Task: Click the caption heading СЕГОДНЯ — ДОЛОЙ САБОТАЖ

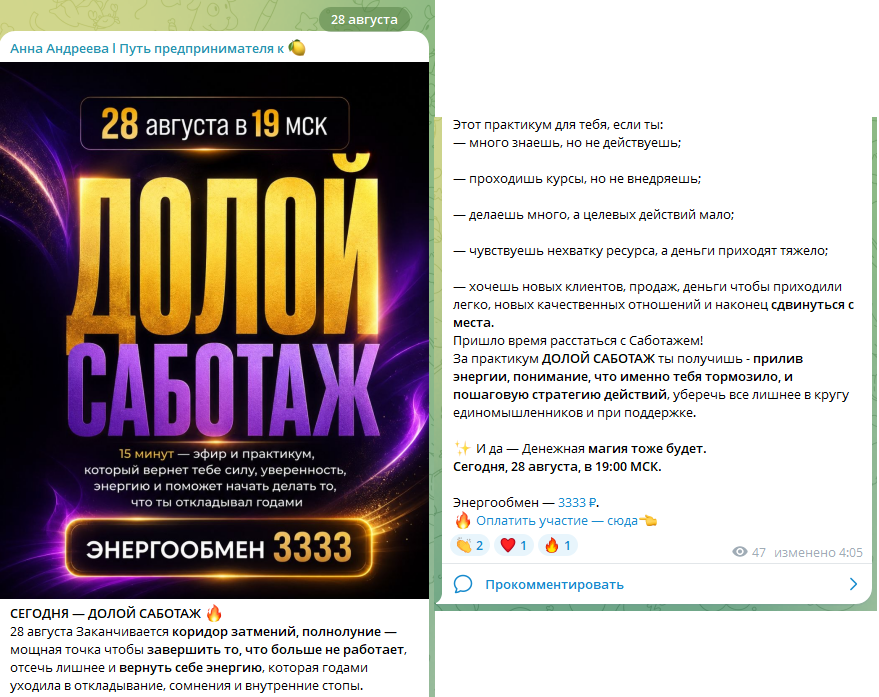Action: coord(105,613)
